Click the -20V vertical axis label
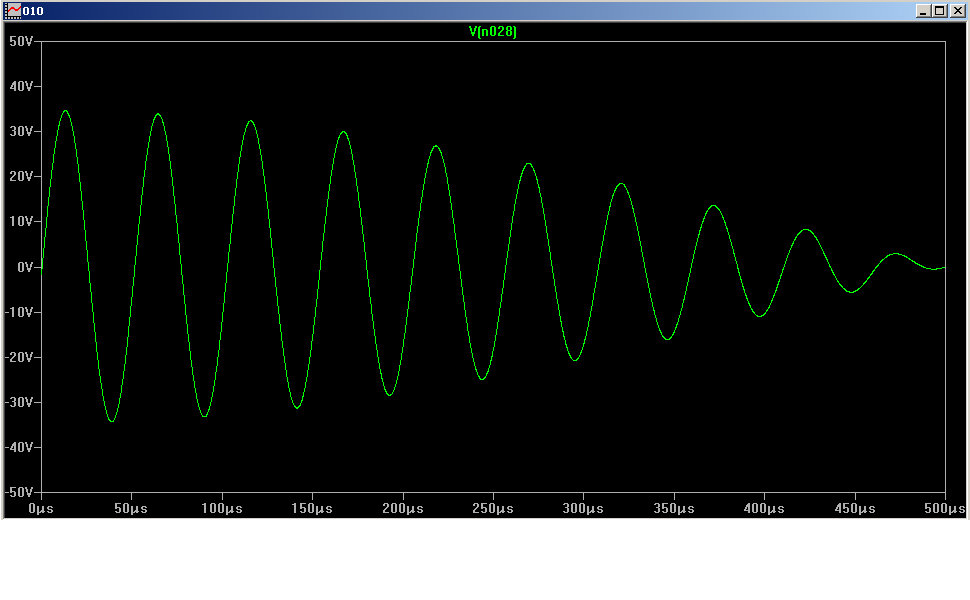970x600 pixels. pyautogui.click(x=19, y=357)
